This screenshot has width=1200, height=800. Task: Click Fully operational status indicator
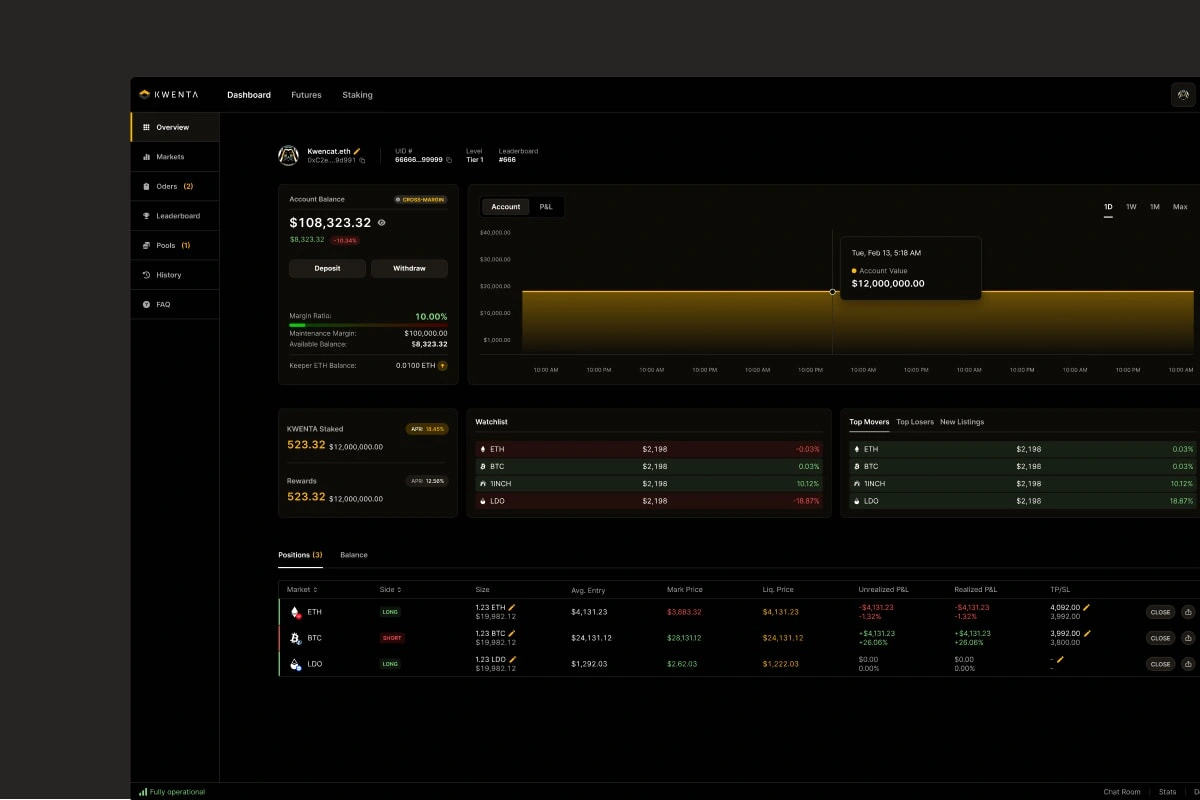(x=172, y=792)
